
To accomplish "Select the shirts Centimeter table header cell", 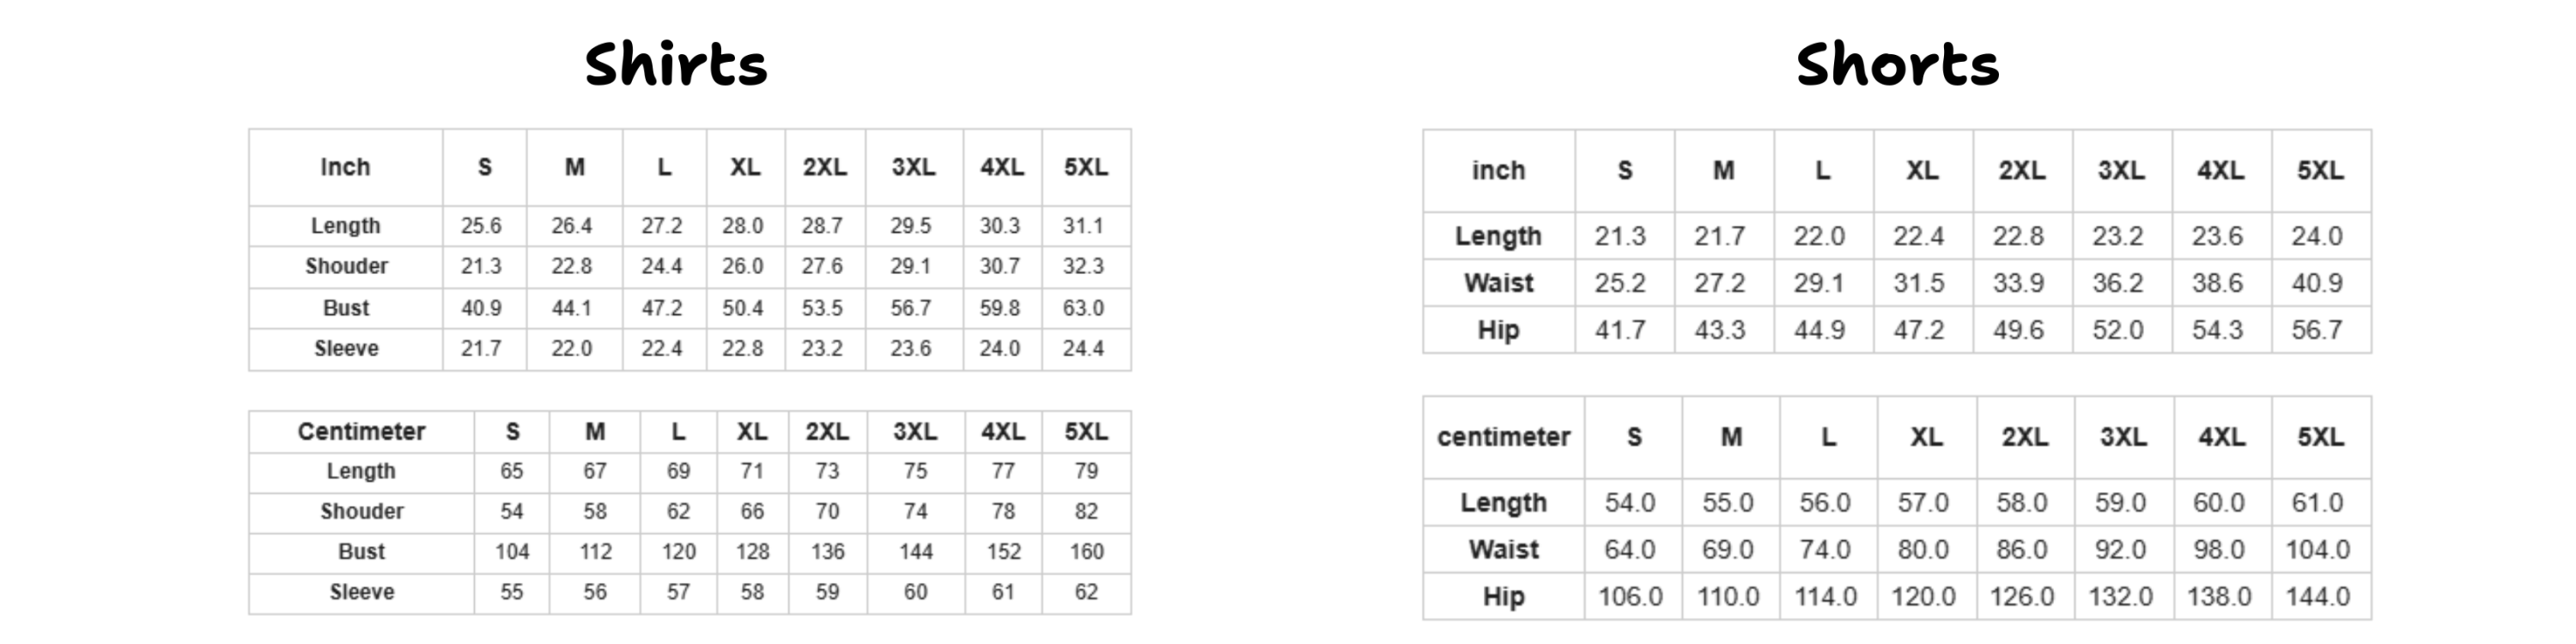I will pos(361,431).
